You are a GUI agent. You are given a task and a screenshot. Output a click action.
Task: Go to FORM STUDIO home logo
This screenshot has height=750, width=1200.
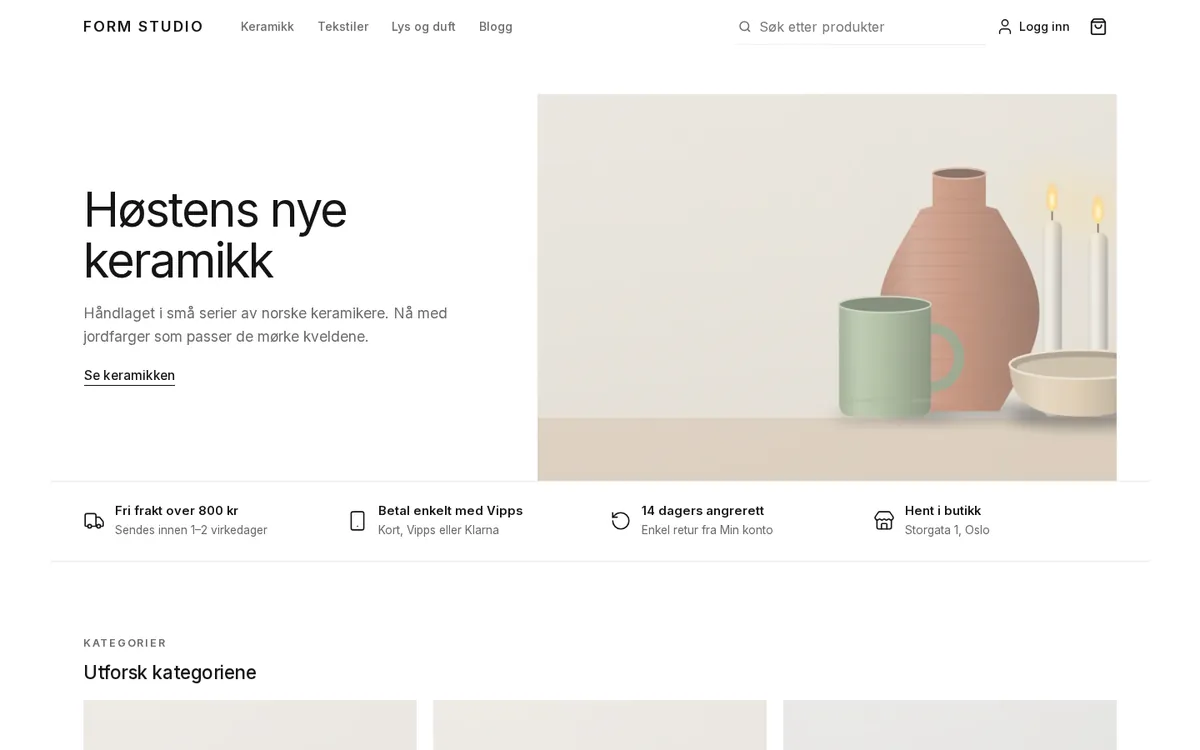click(x=143, y=27)
